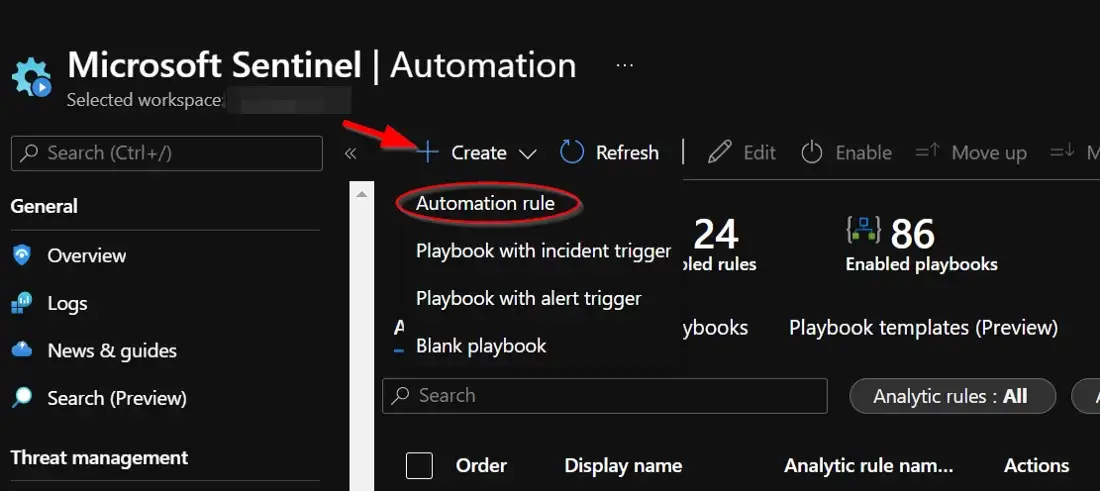1100x491 pixels.
Task: Open the Analytic rules filter
Action: (950, 396)
